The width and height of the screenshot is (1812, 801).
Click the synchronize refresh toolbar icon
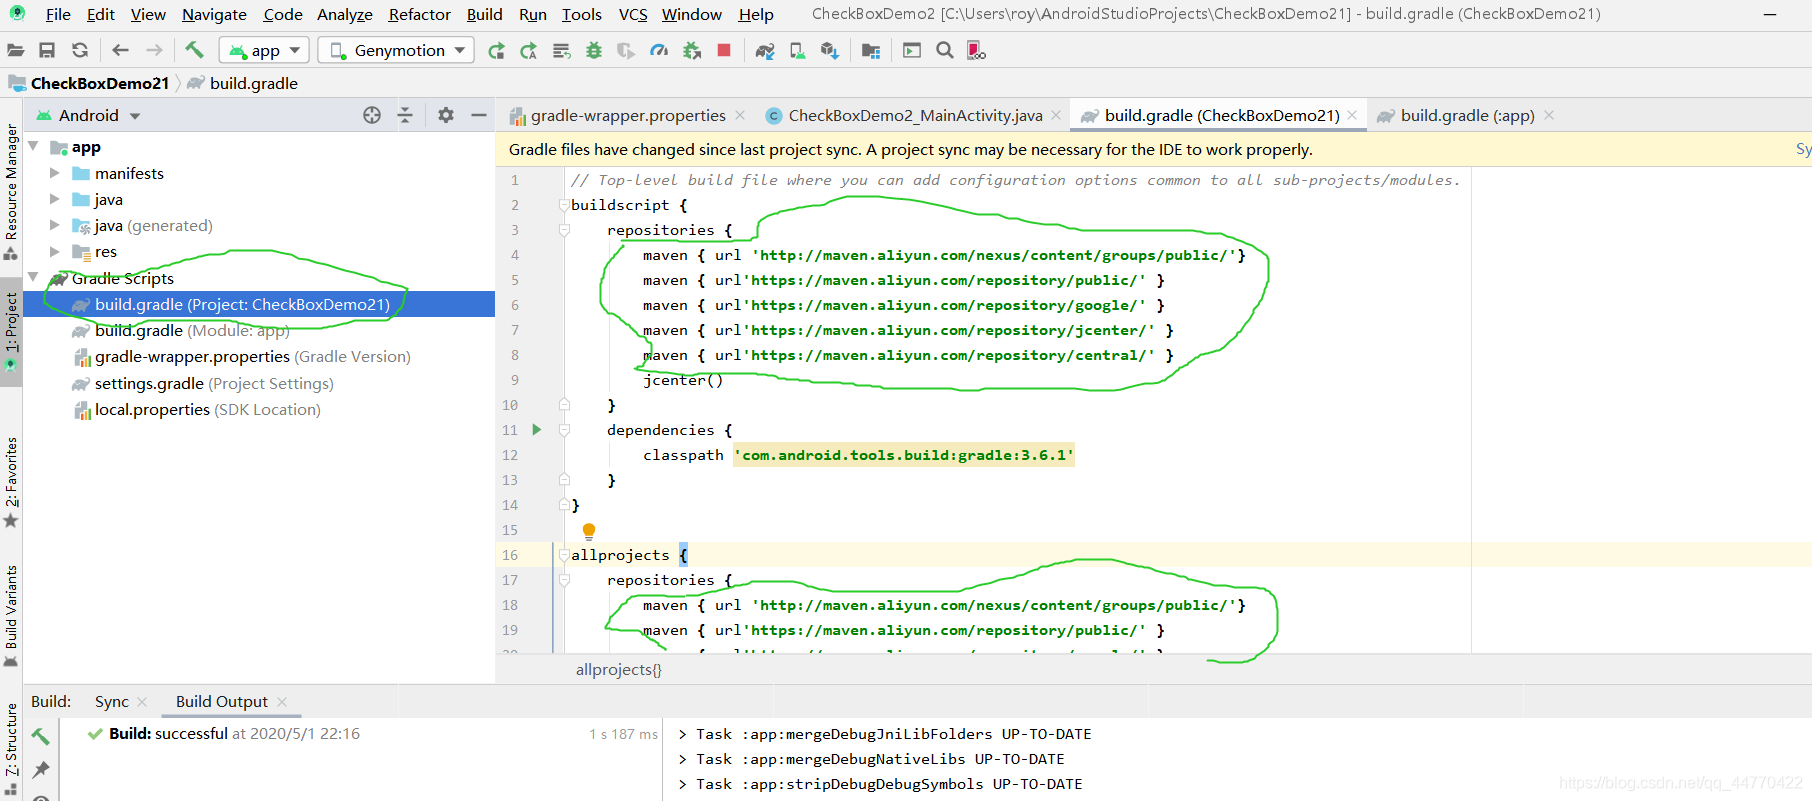[80, 50]
